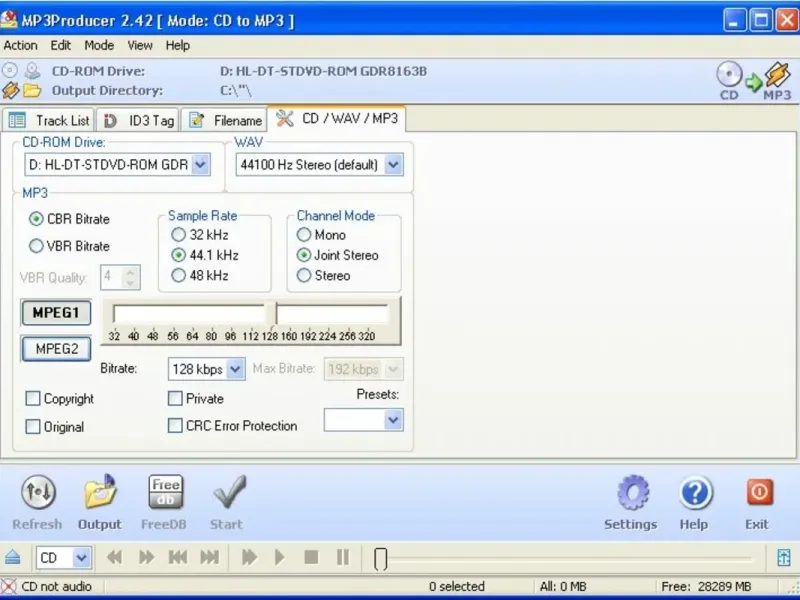Viewport: 800px width, 600px height.
Task: Enable the Original checkbox
Action: pos(33,427)
